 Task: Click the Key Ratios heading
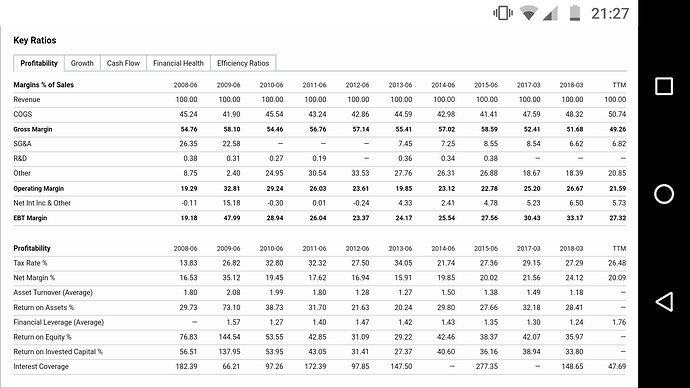[35, 40]
